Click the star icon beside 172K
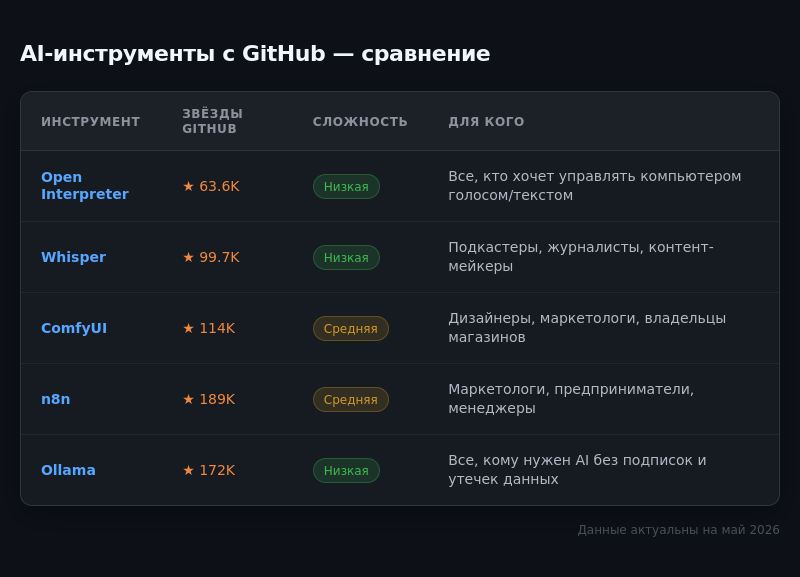 point(188,470)
